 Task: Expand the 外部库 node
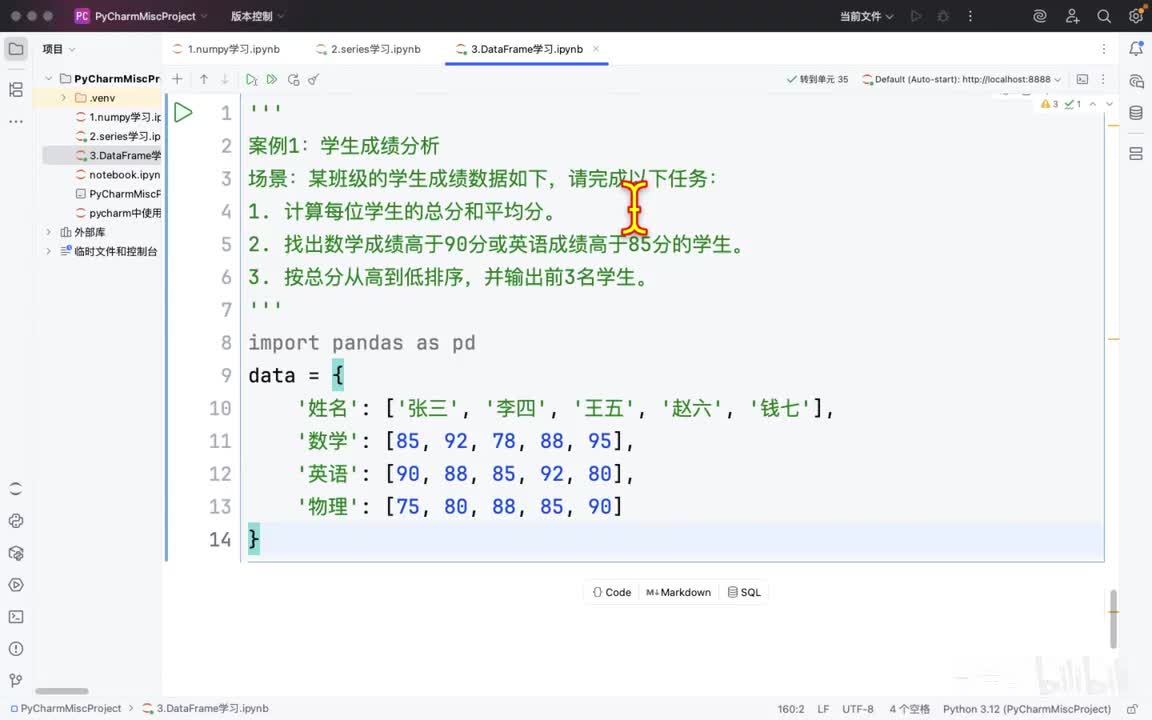coord(48,232)
